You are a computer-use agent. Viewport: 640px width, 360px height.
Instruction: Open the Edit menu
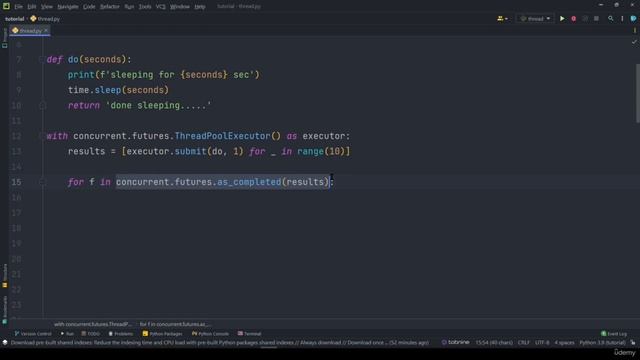(32, 7)
